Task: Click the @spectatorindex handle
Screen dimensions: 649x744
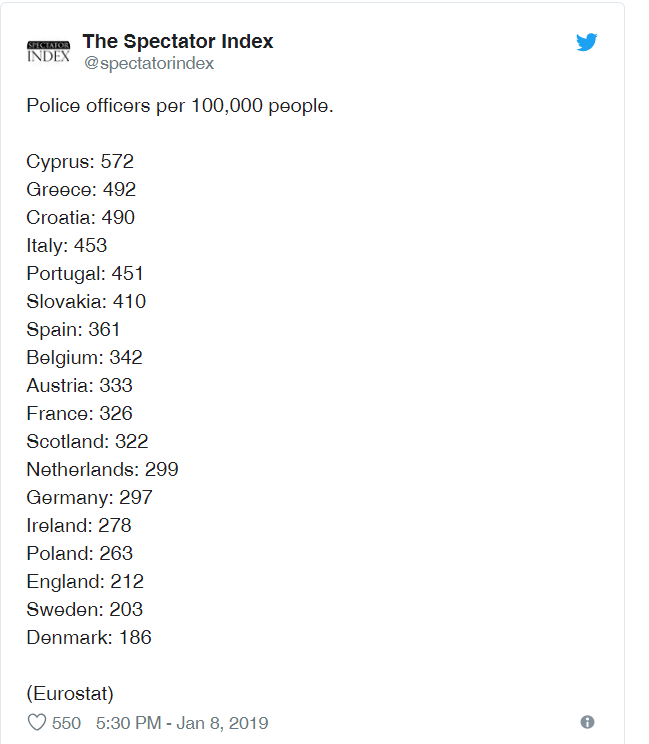Action: click(148, 63)
